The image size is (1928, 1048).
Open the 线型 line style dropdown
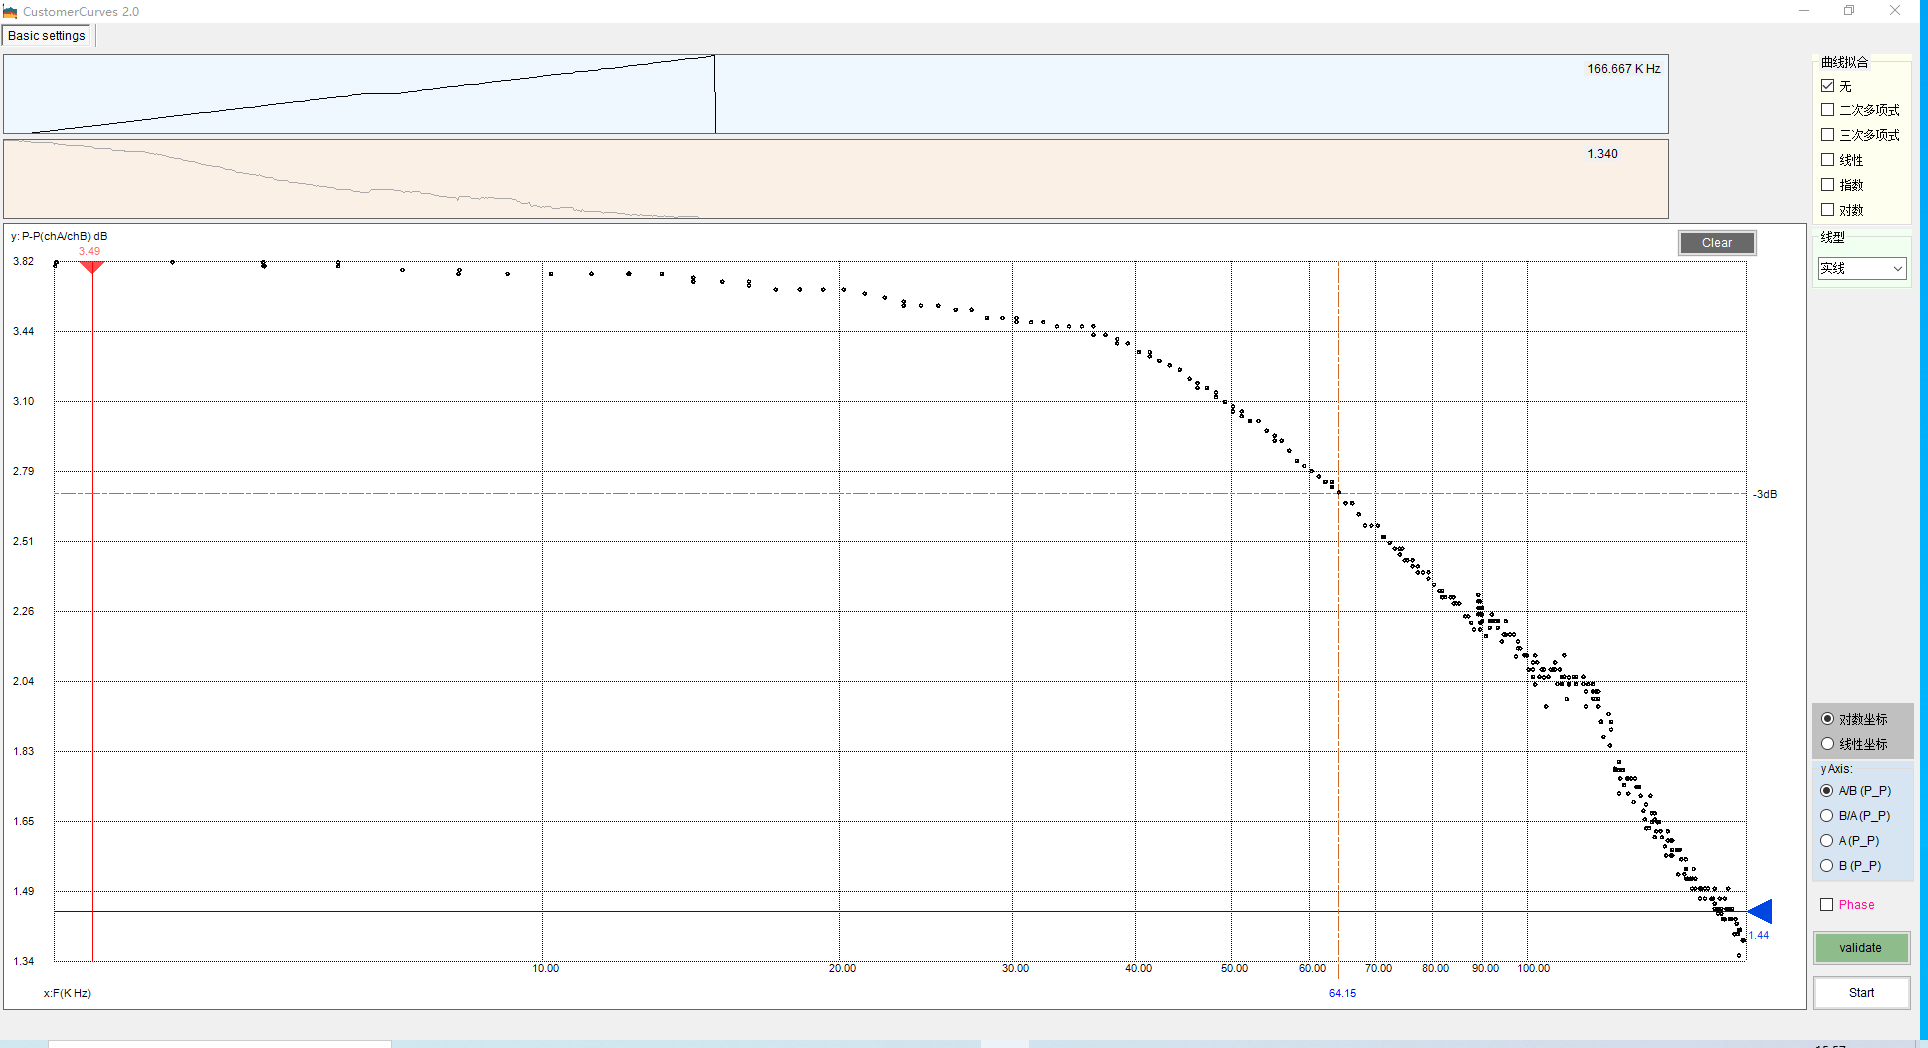1862,269
